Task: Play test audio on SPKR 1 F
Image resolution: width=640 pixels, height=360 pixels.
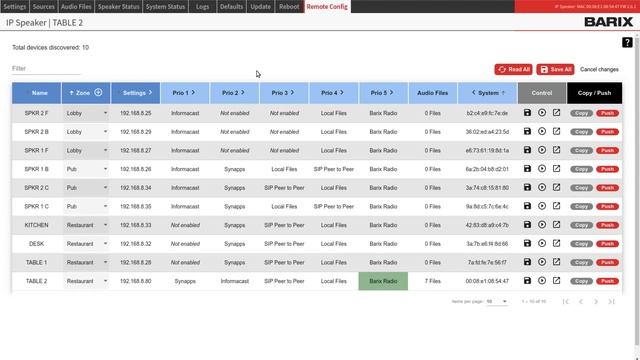Action: point(542,150)
